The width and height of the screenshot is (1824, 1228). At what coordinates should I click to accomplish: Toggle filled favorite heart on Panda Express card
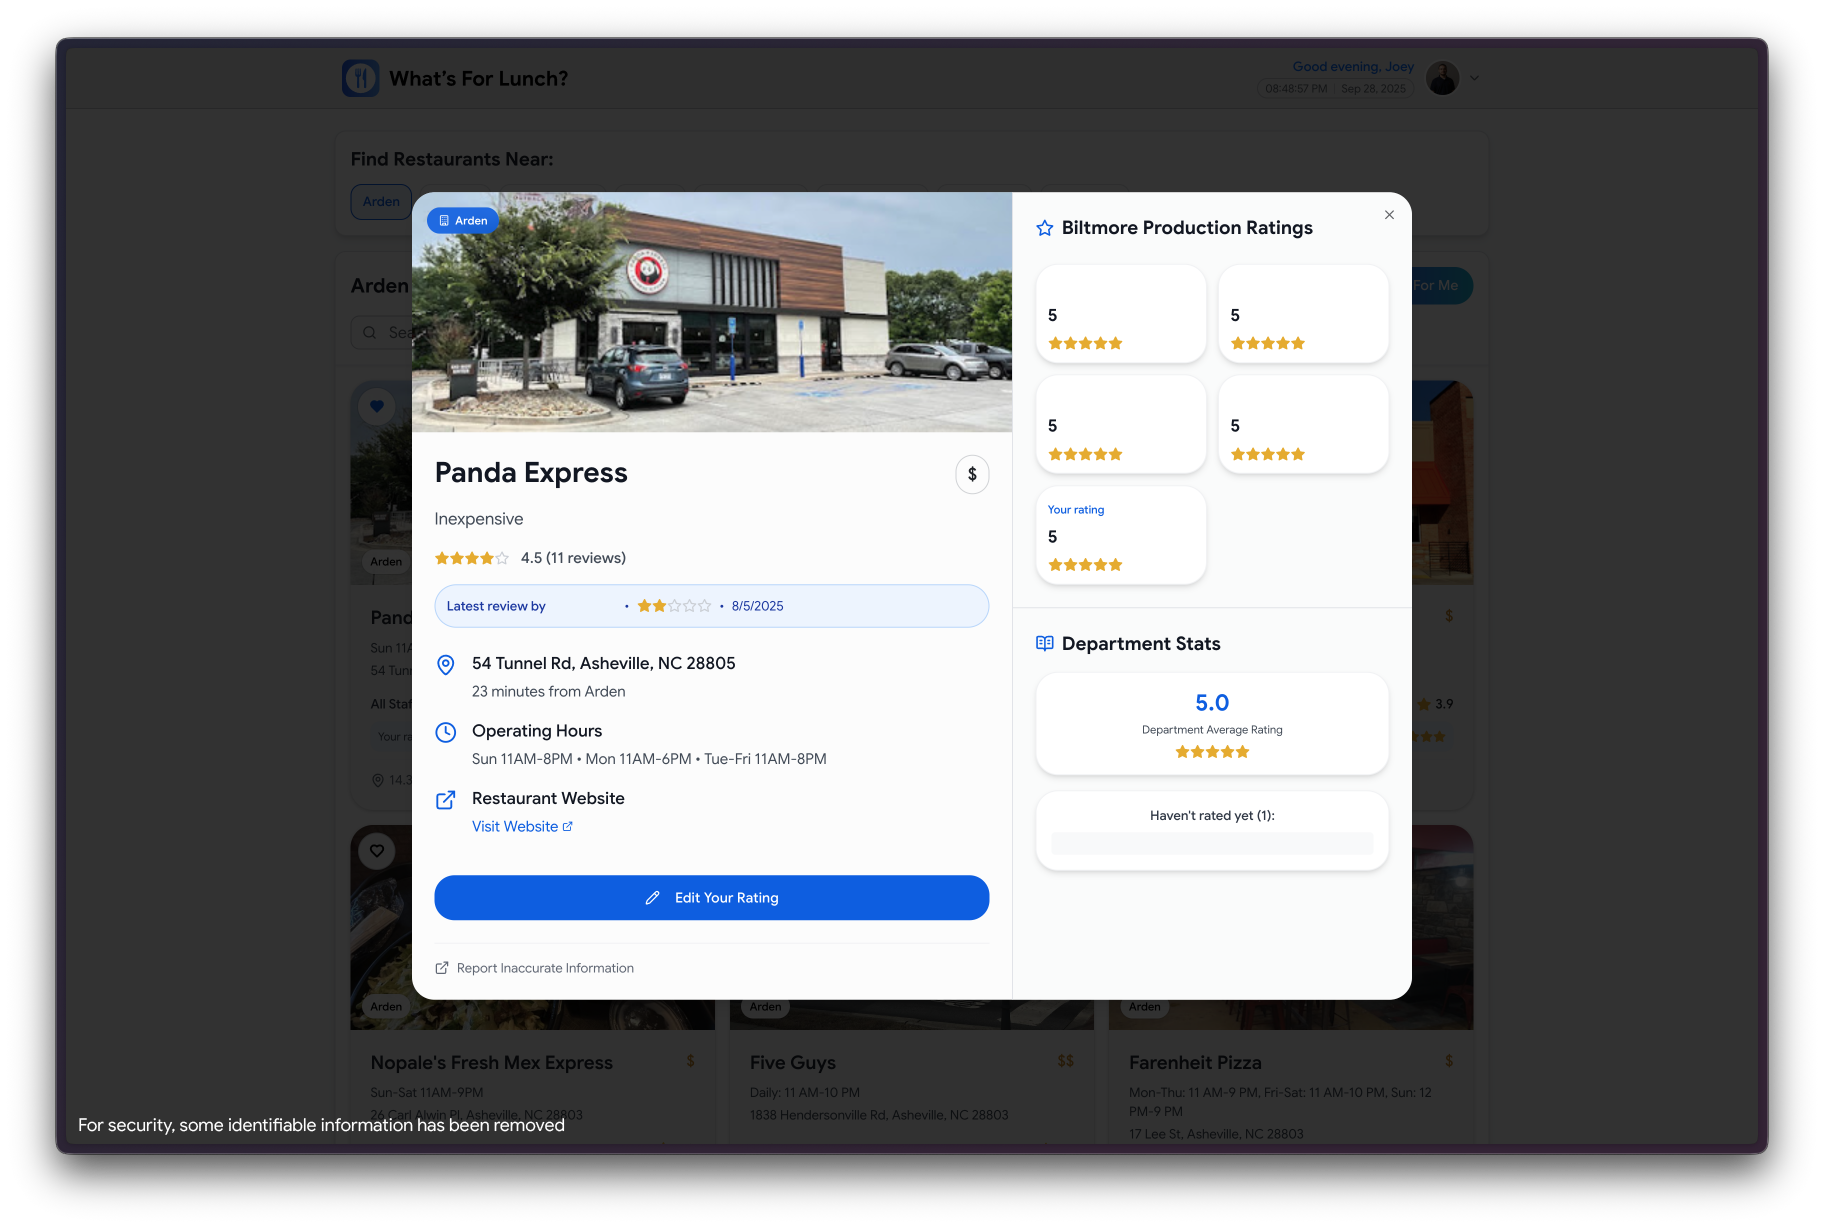coord(377,407)
